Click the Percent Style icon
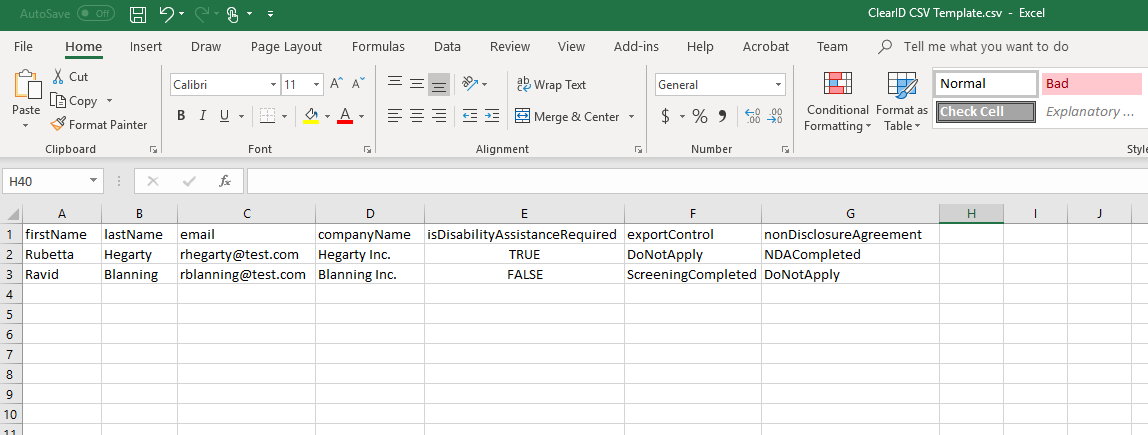Screen dimensions: 1148x435 (699, 116)
